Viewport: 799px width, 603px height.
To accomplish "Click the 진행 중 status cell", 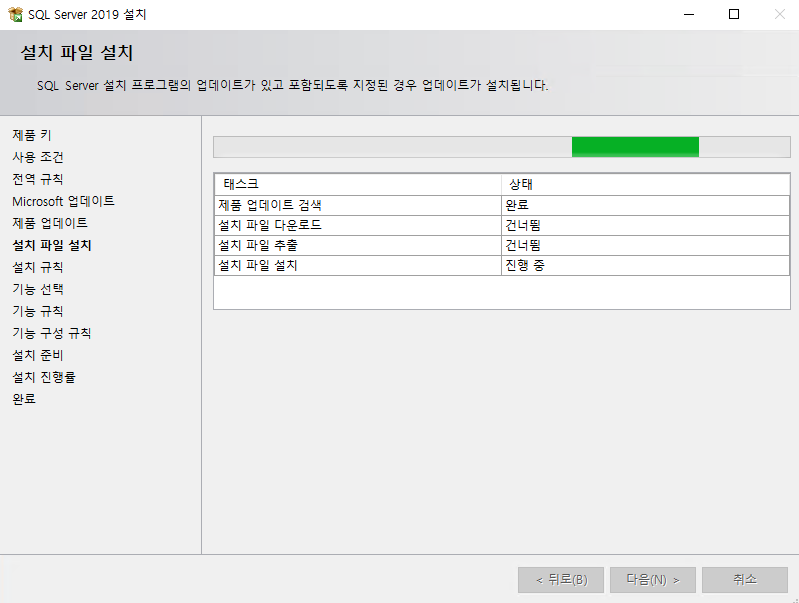I will click(x=646, y=266).
